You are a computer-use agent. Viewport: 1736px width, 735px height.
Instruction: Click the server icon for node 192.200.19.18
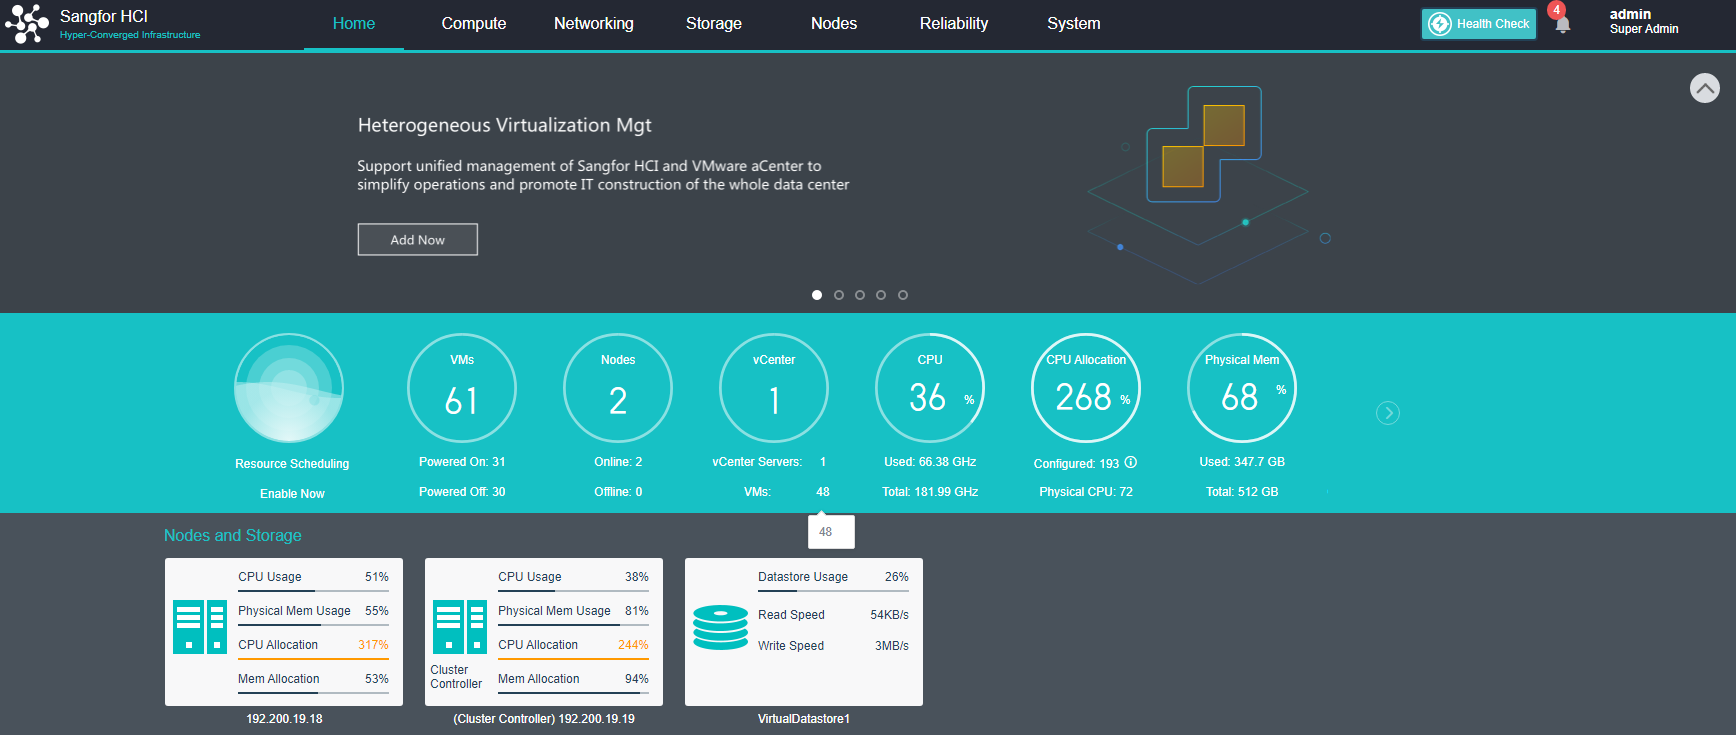coord(200,627)
